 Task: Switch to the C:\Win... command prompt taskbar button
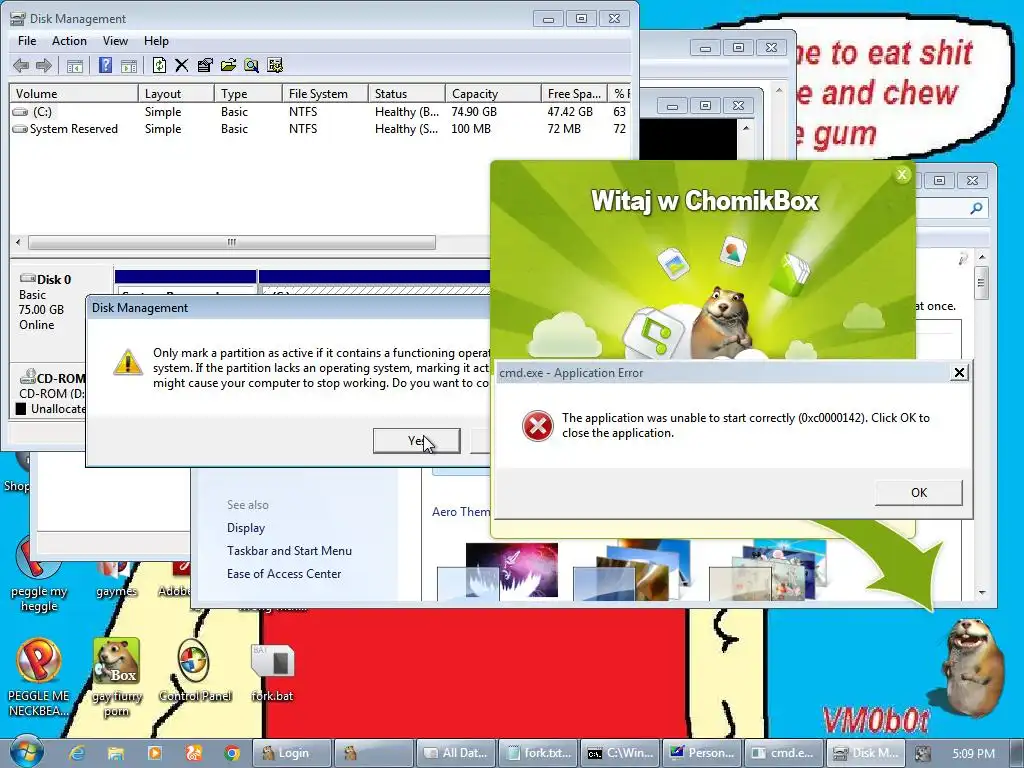coord(620,753)
